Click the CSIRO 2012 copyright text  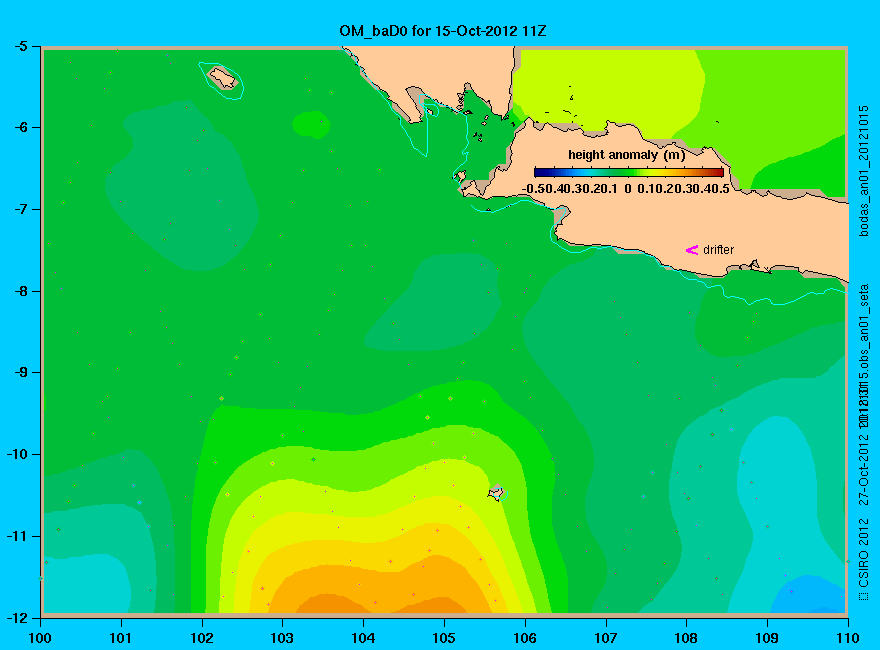(864, 559)
